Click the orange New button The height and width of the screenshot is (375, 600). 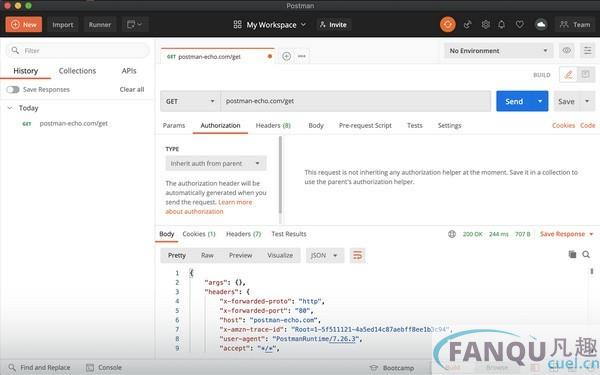[24, 24]
